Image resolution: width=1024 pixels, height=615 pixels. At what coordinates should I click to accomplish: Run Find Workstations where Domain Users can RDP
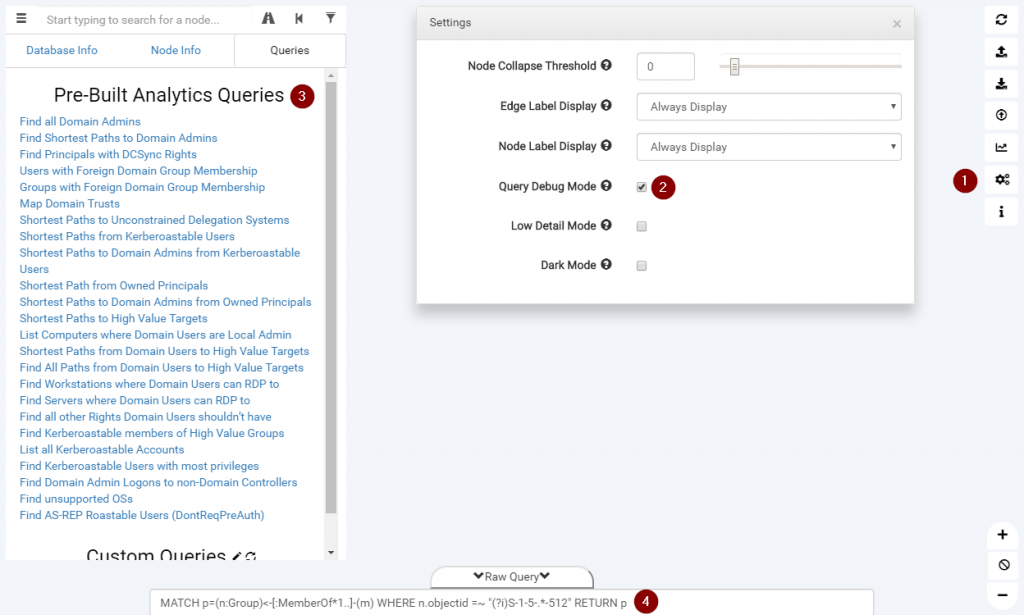150,384
